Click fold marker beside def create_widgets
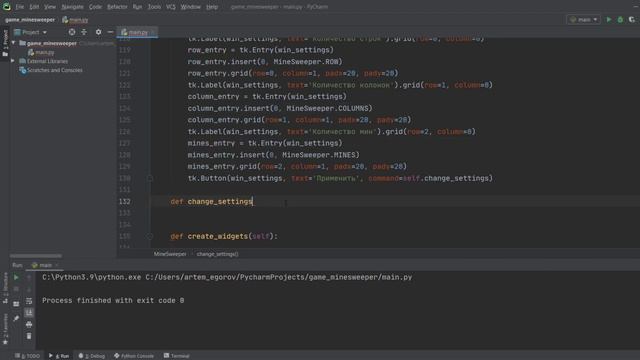The image size is (640, 360). (150, 236)
